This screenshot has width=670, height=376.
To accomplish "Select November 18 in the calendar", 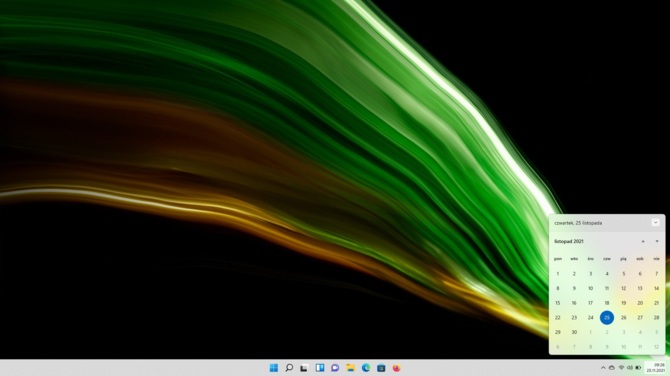I will coord(607,303).
